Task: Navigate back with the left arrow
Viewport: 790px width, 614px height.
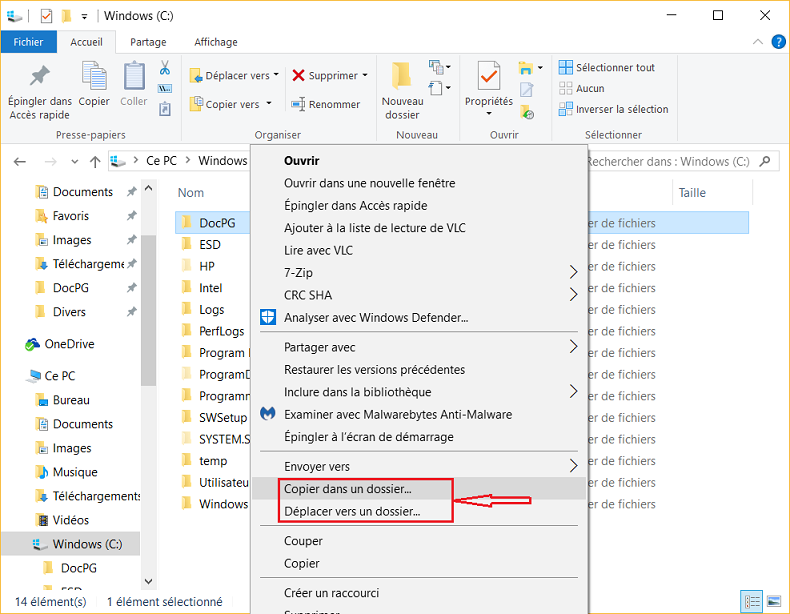Action: pos(20,162)
